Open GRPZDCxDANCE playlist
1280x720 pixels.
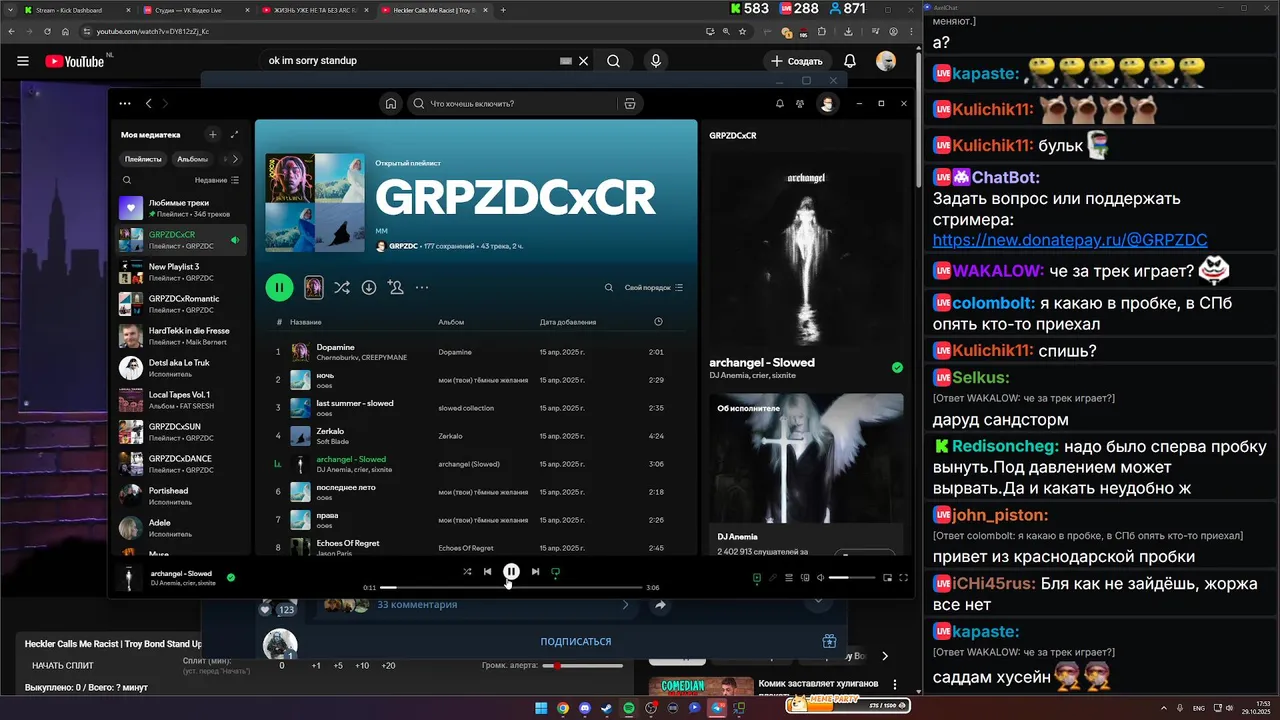tap(181, 464)
